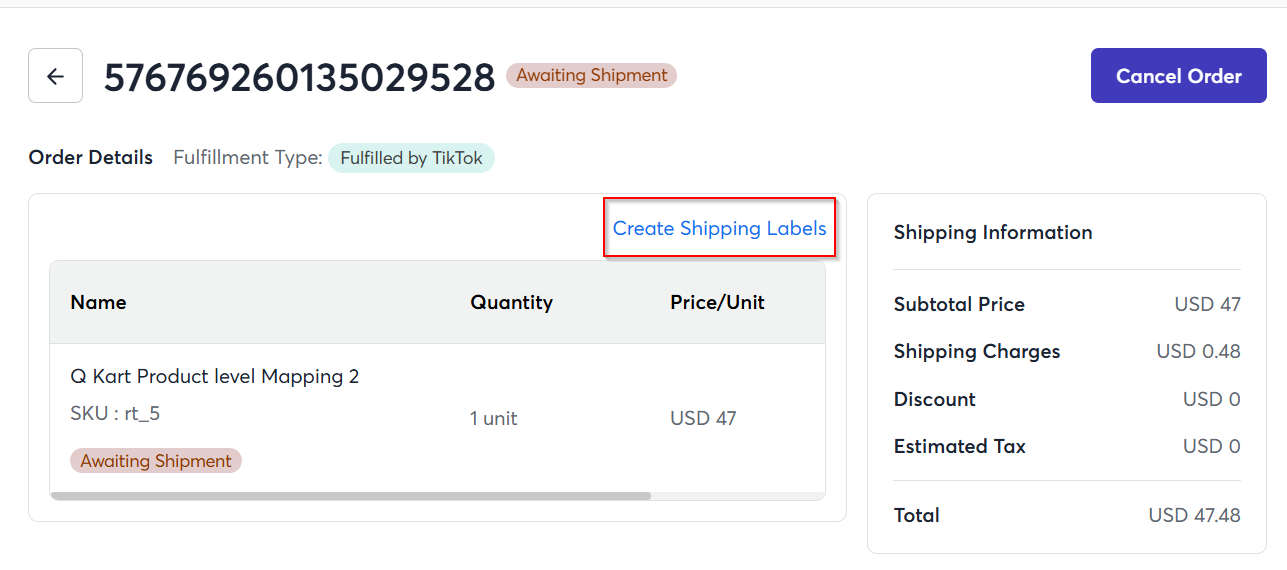Cancel the order with Cancel Order button
The image size is (1287, 570).
tap(1179, 76)
